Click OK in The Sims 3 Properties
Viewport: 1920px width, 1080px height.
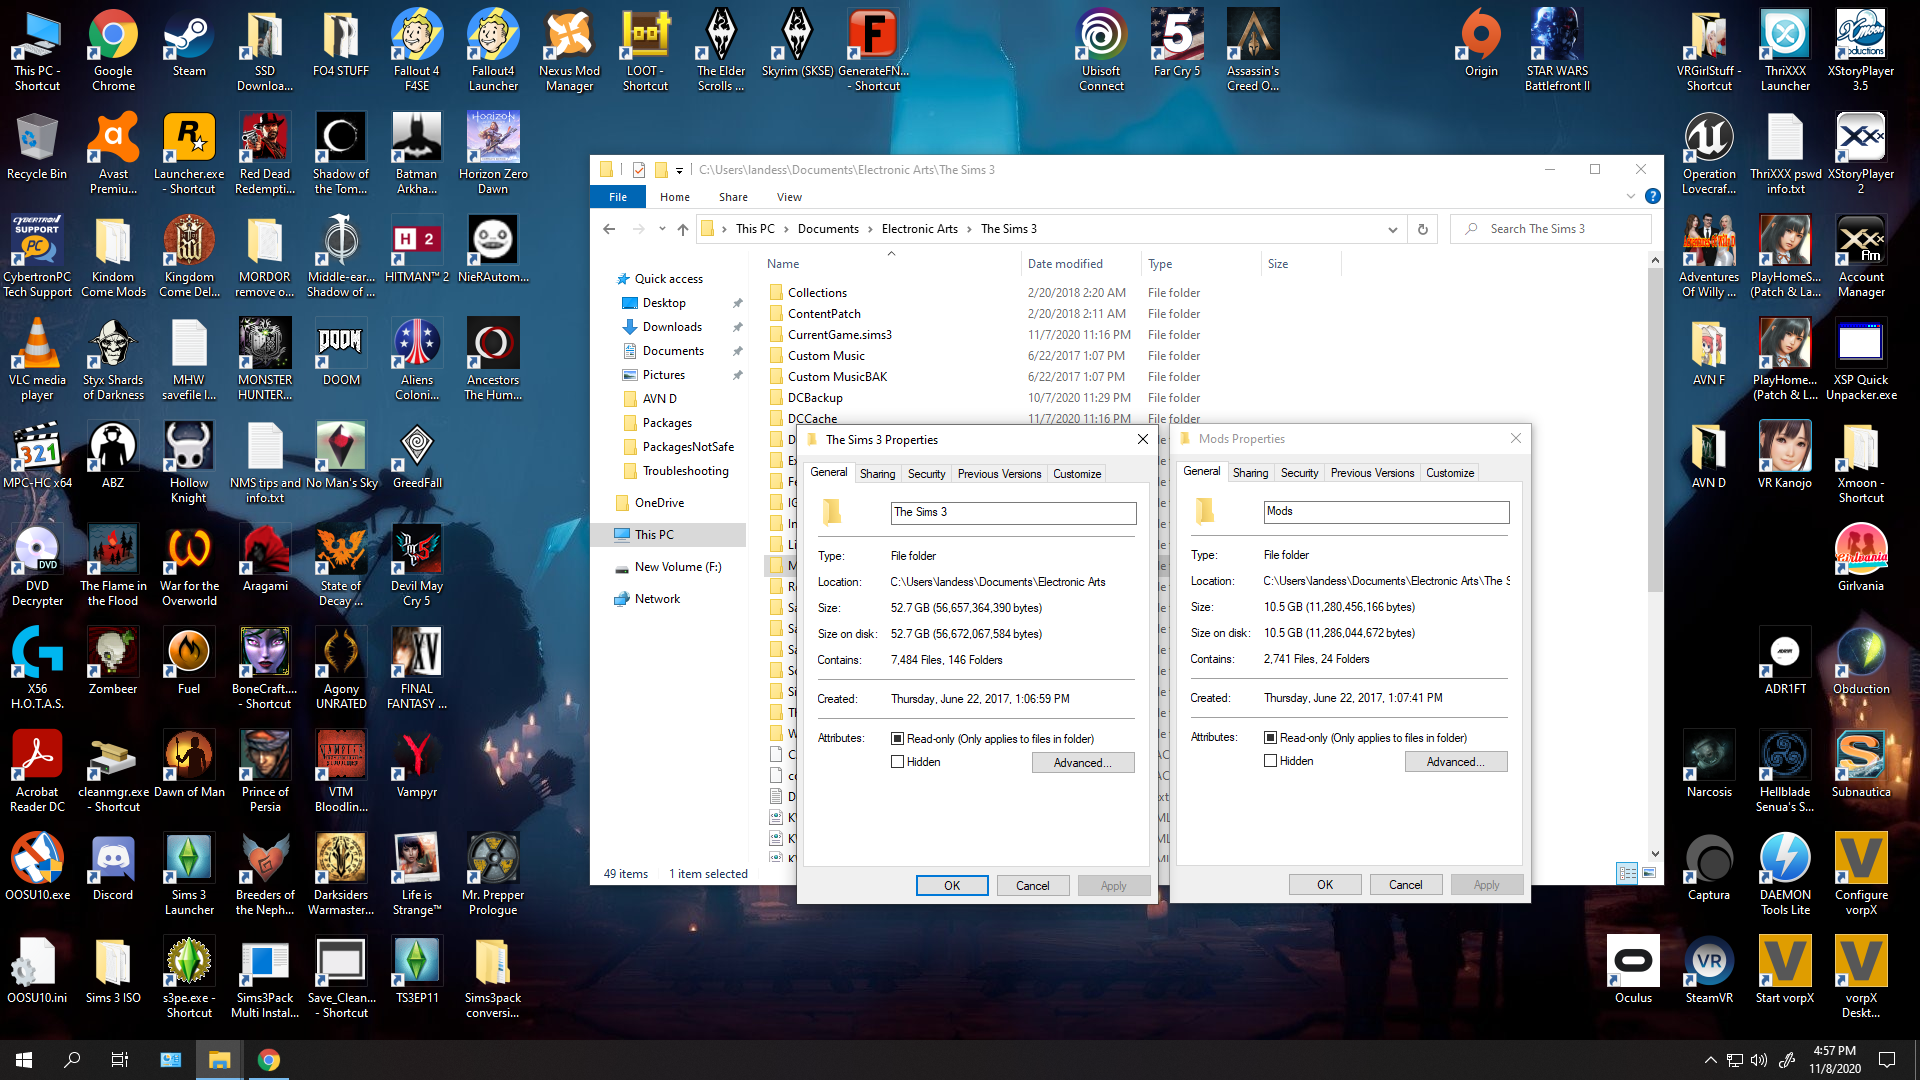pyautogui.click(x=952, y=886)
